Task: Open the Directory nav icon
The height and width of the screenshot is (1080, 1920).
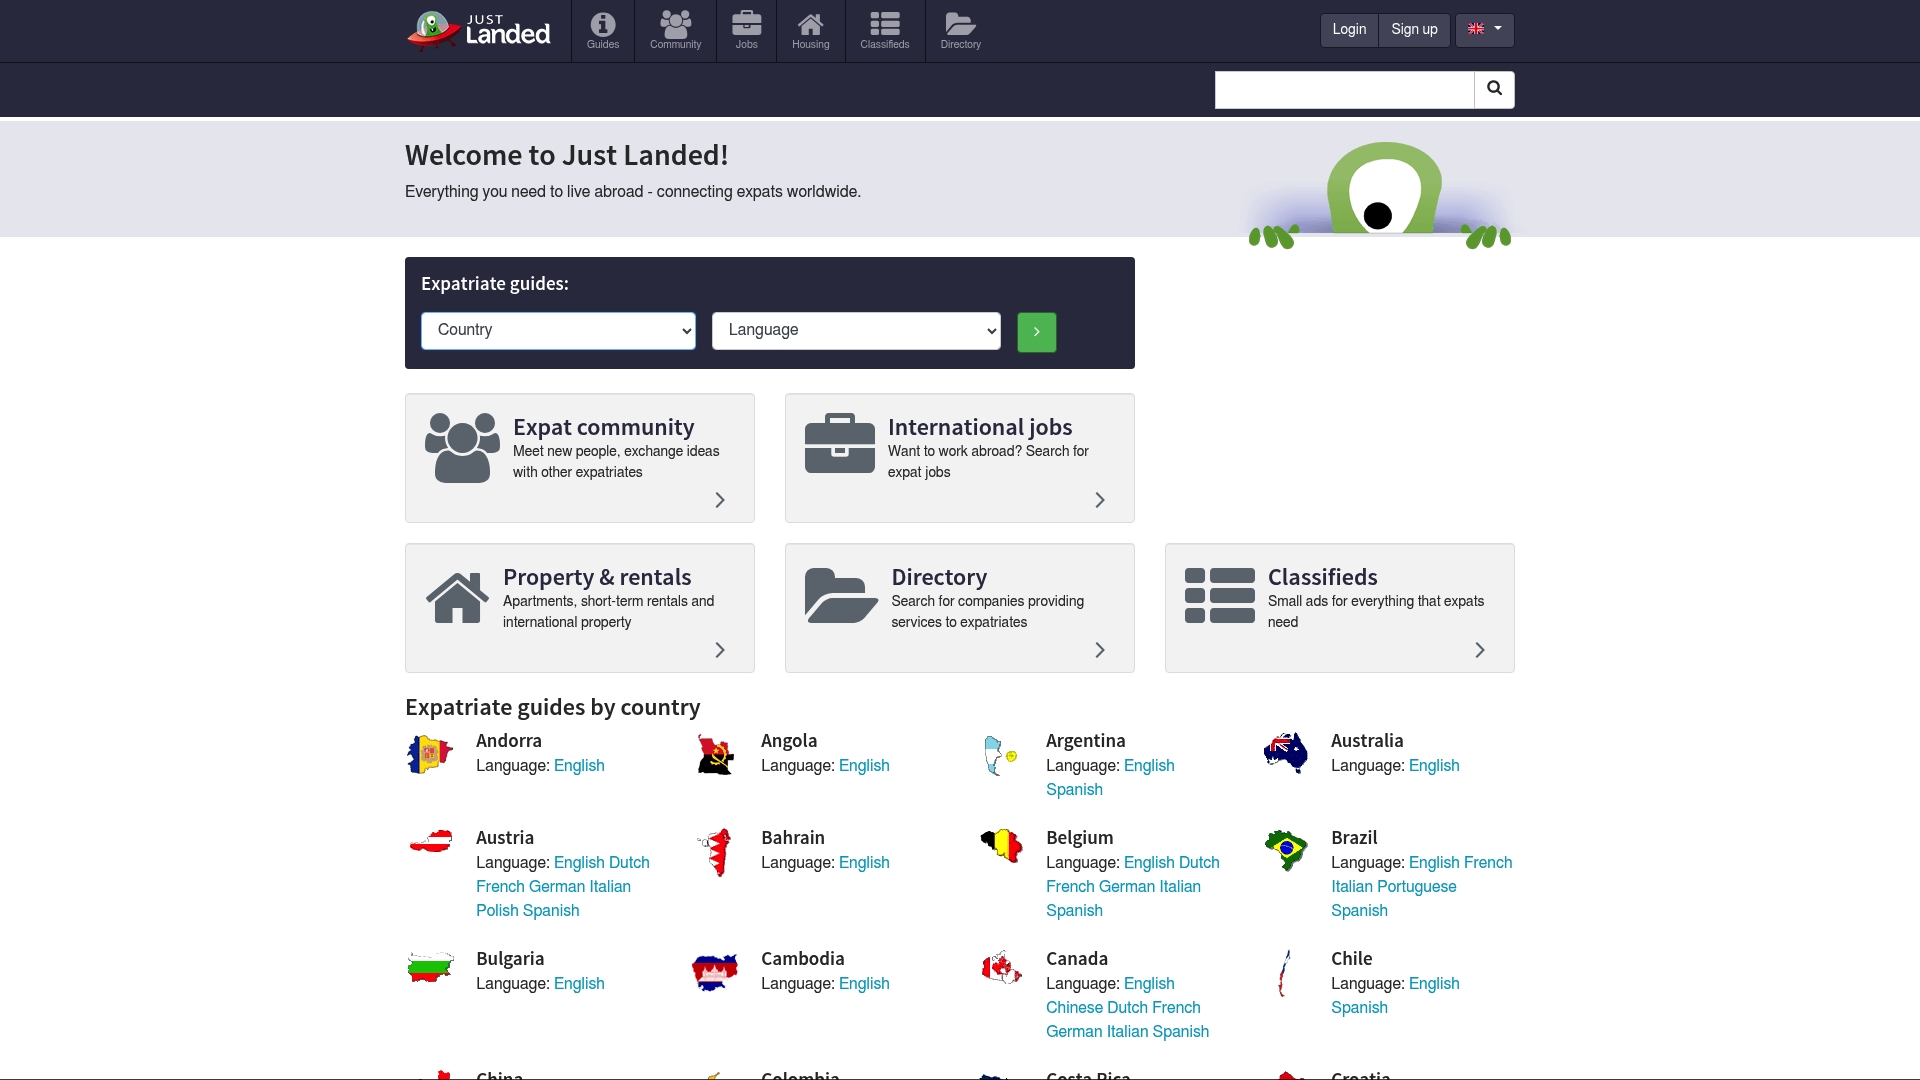Action: [961, 31]
